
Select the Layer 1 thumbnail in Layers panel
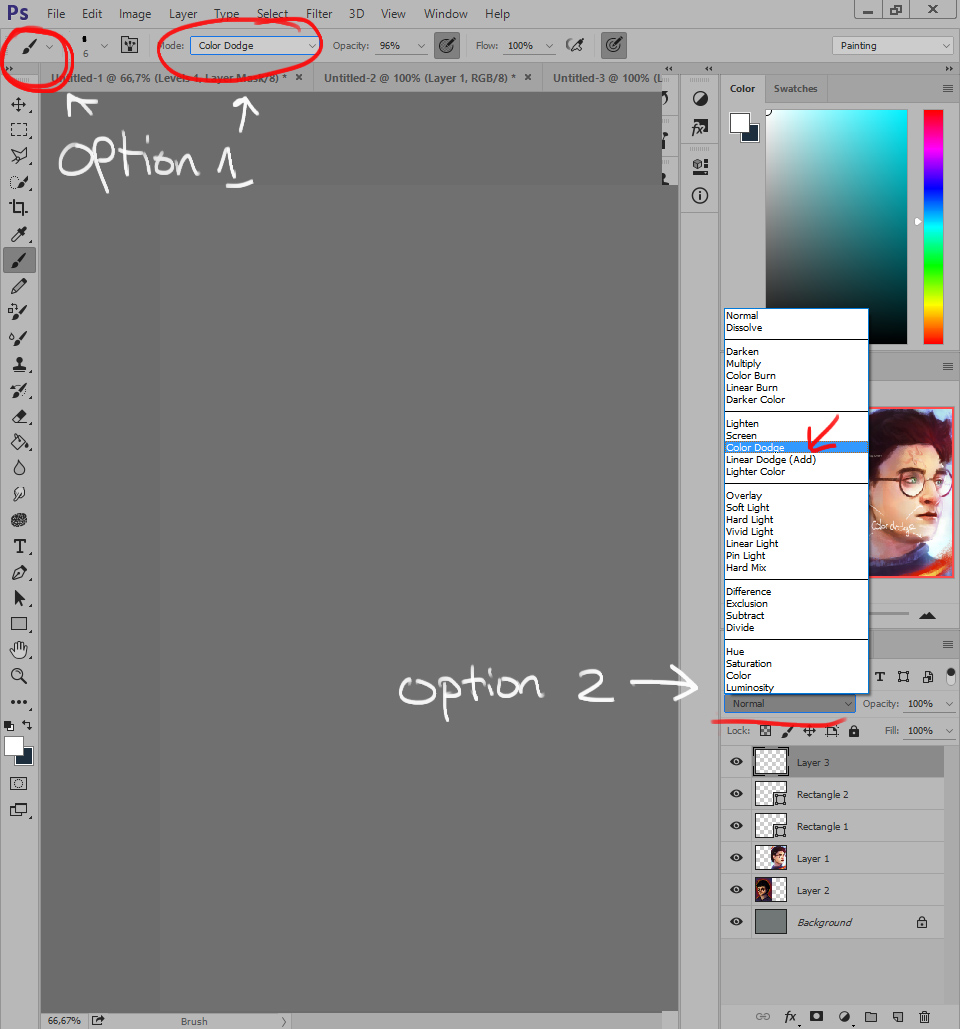pos(771,858)
